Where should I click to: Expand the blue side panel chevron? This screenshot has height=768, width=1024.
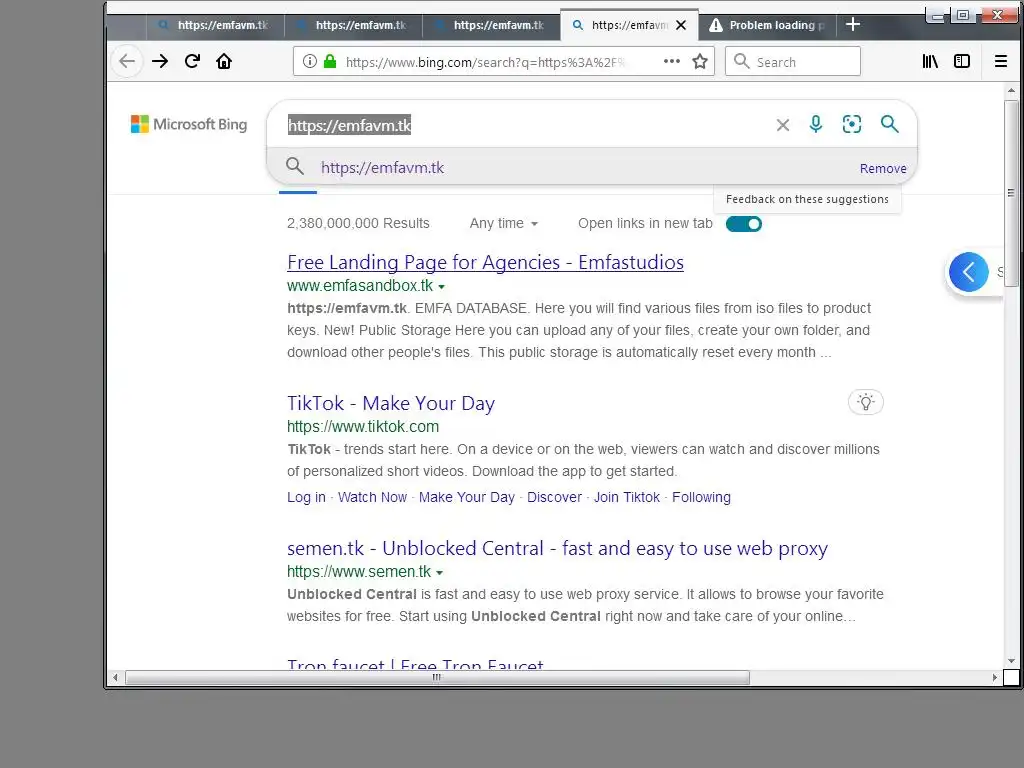(968, 272)
